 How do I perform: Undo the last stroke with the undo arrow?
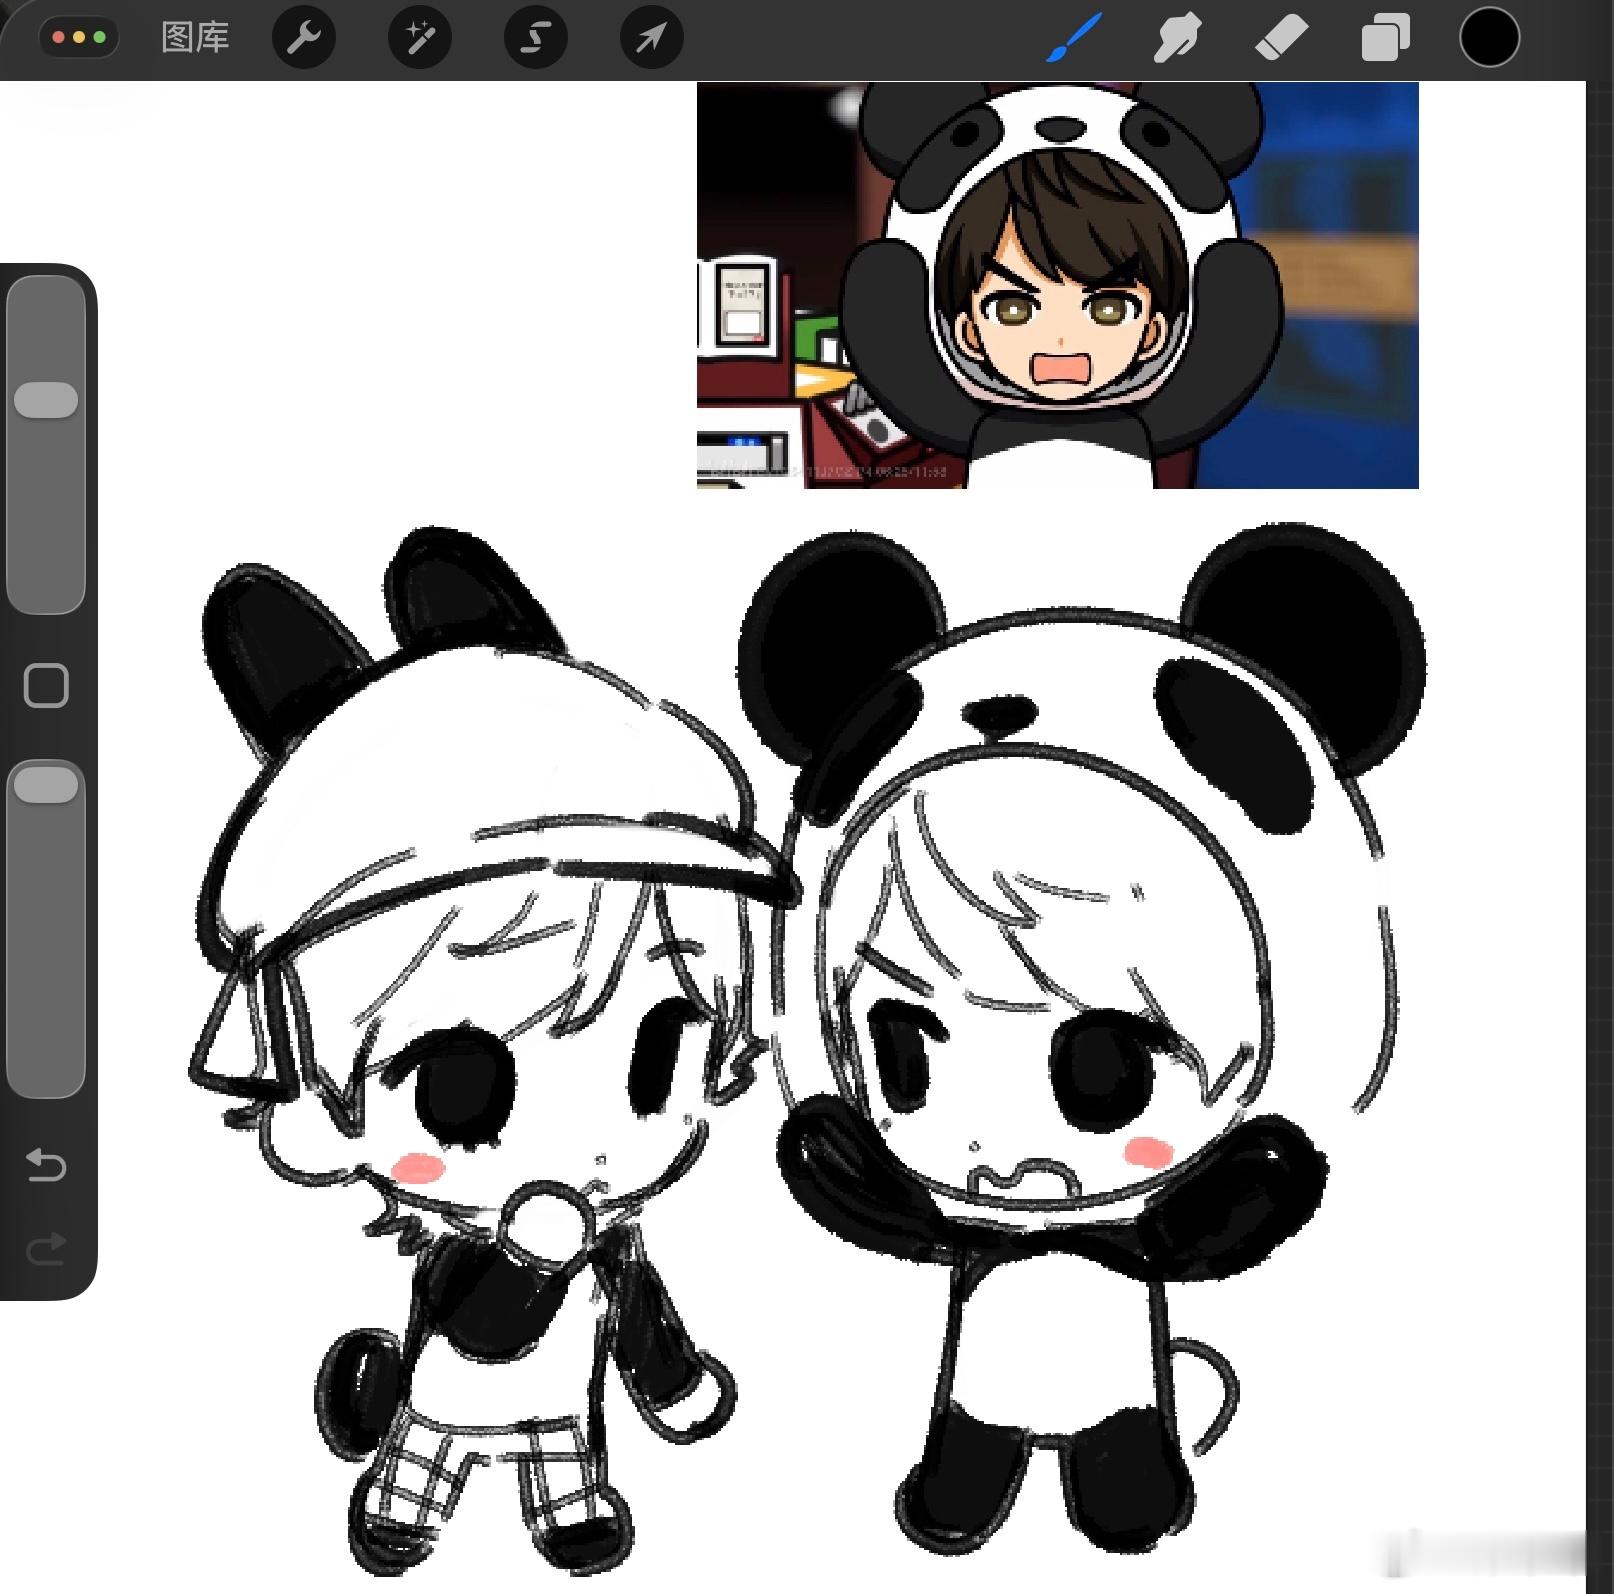[46, 1165]
